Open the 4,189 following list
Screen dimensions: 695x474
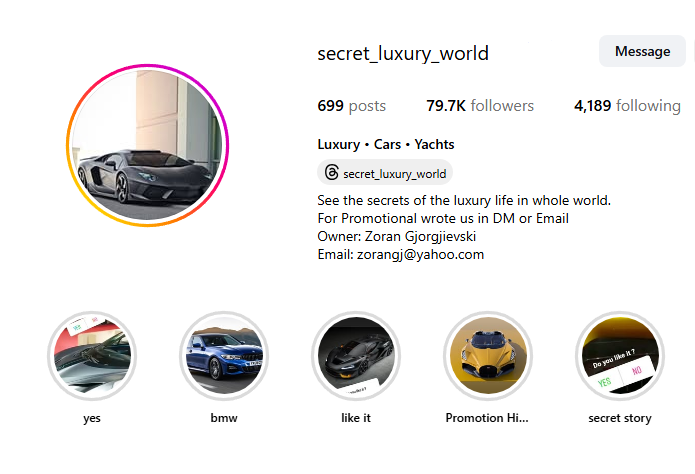tap(627, 106)
